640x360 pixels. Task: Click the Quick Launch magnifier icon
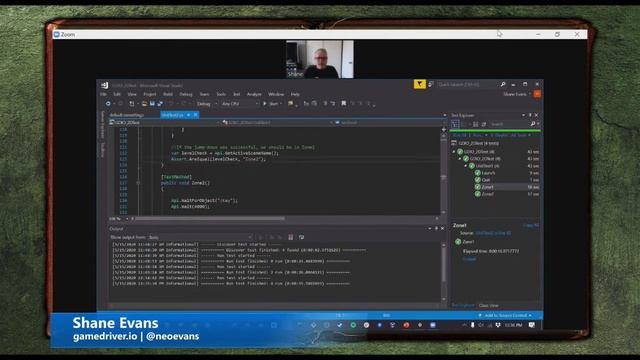click(x=503, y=84)
